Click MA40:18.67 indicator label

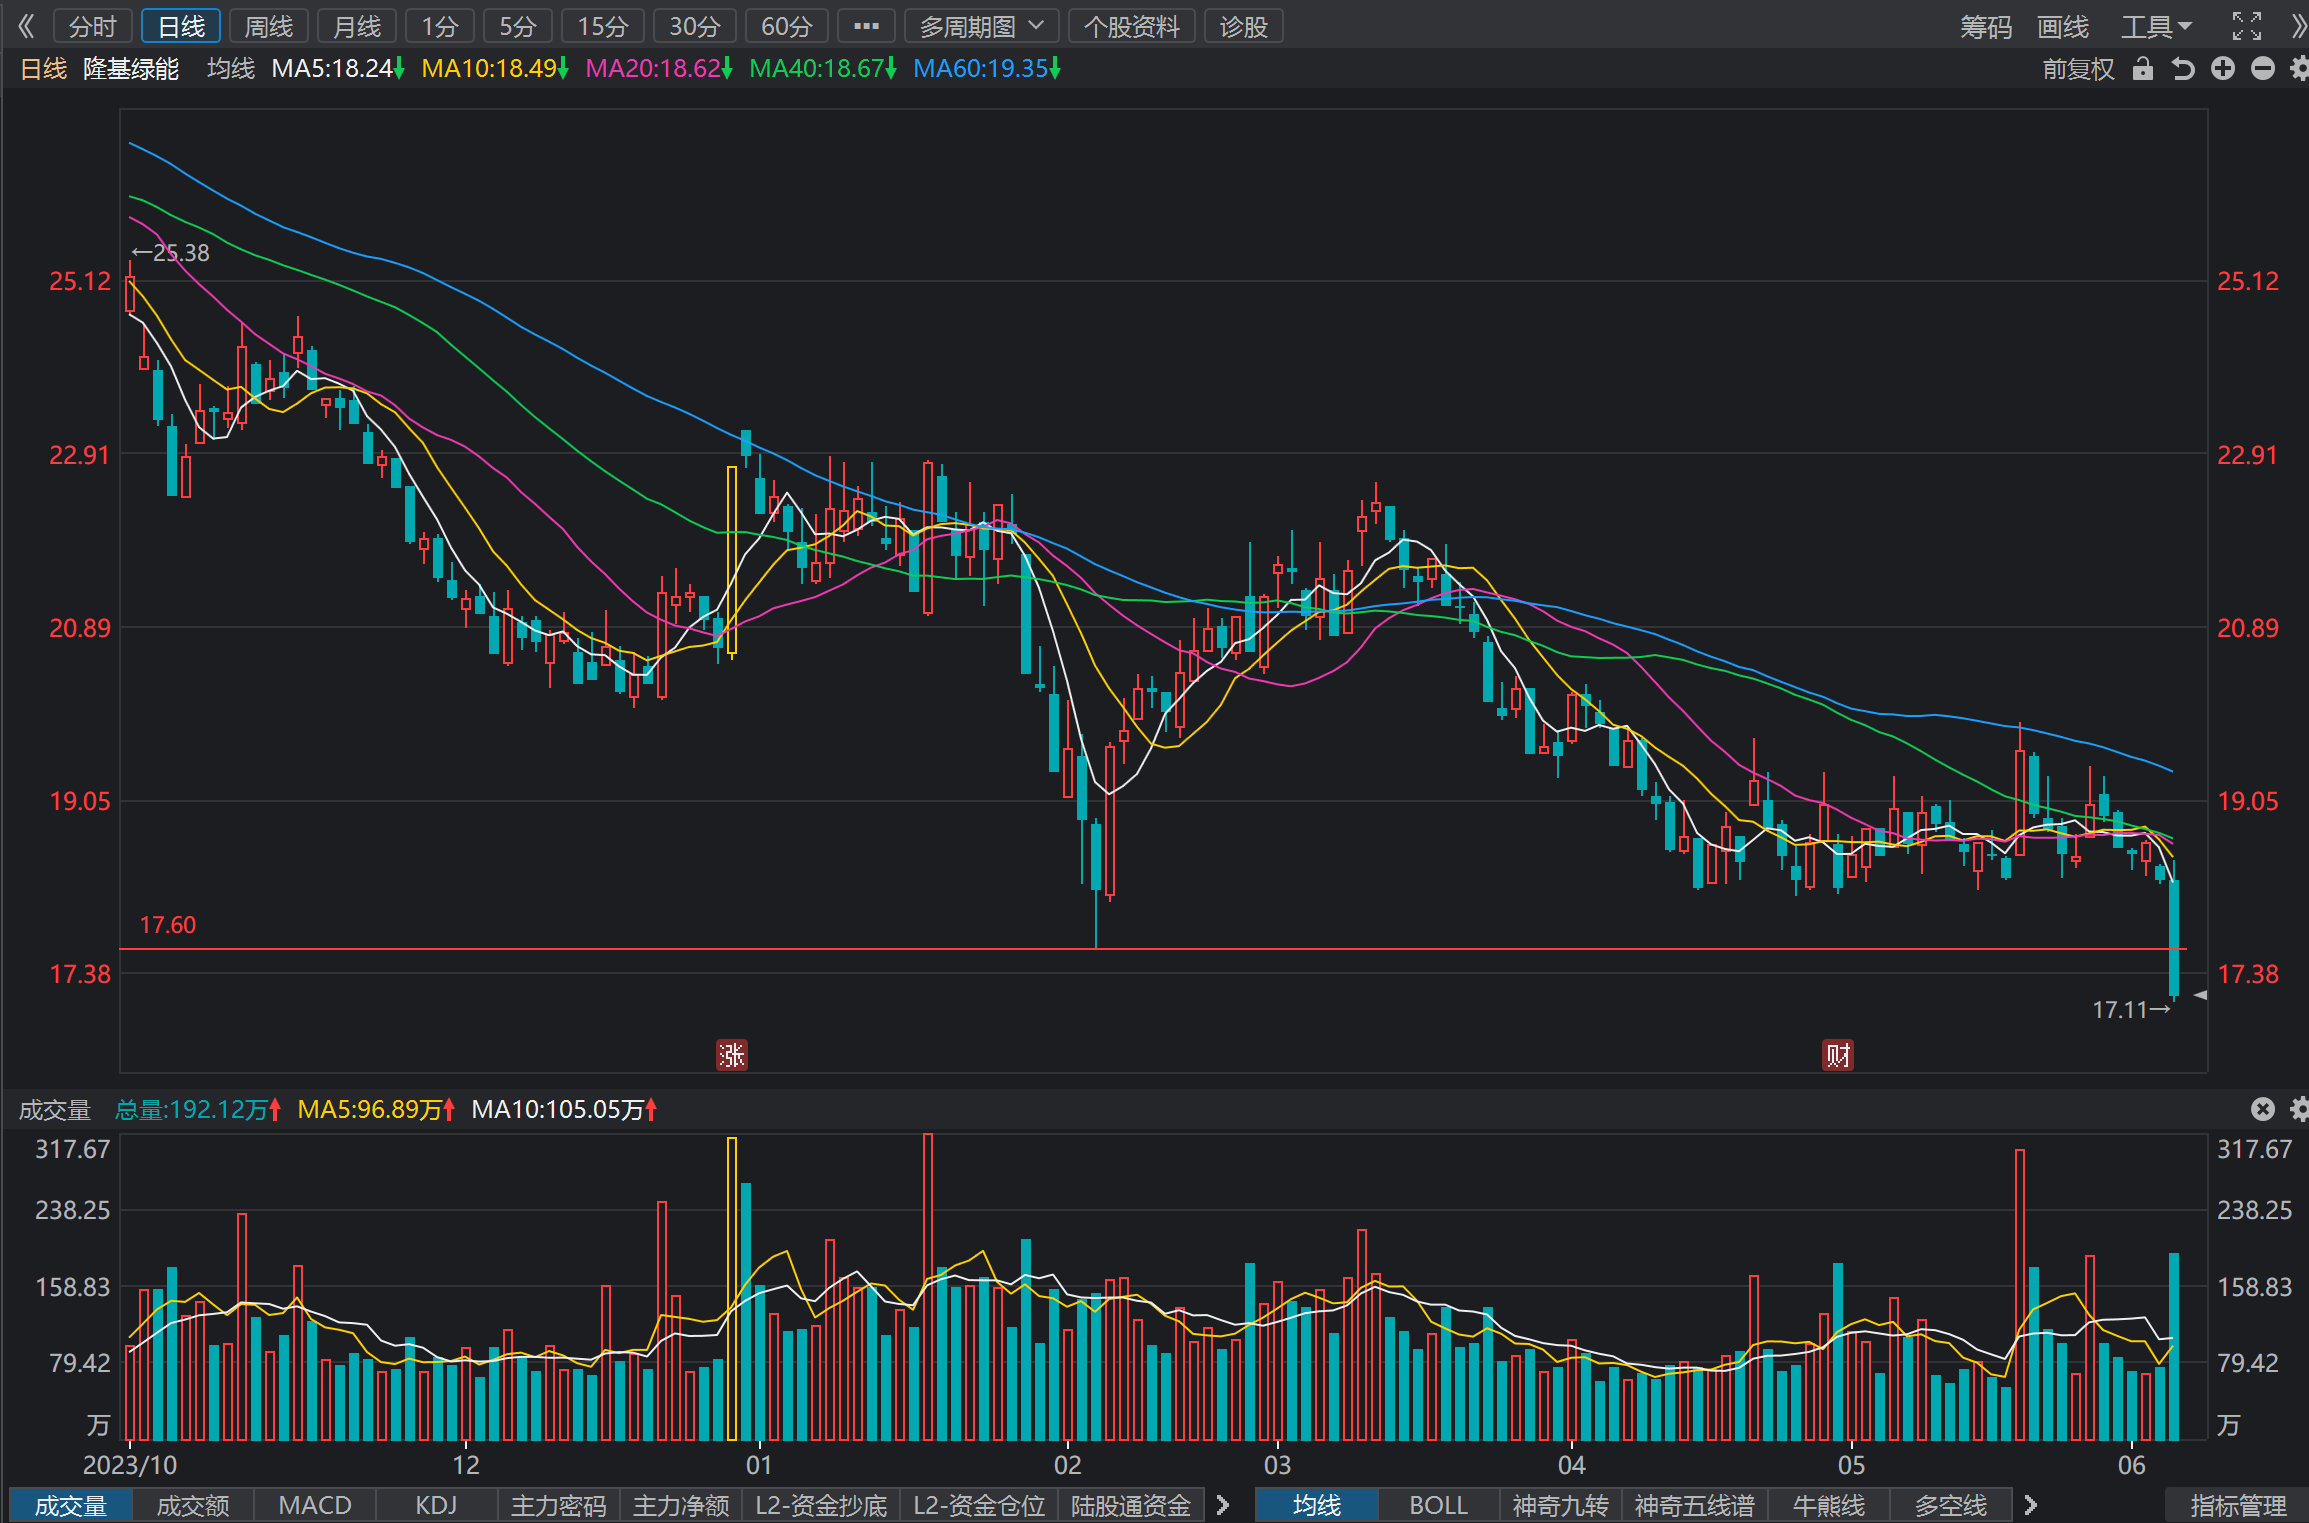click(823, 68)
